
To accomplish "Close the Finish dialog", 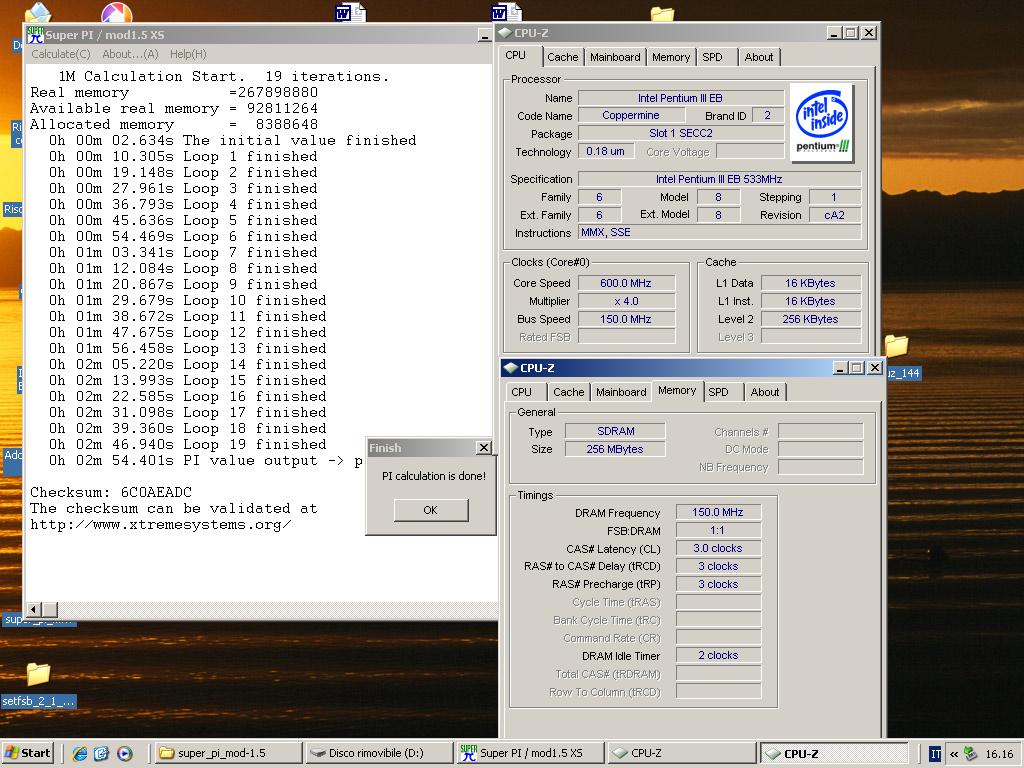I will (x=483, y=447).
